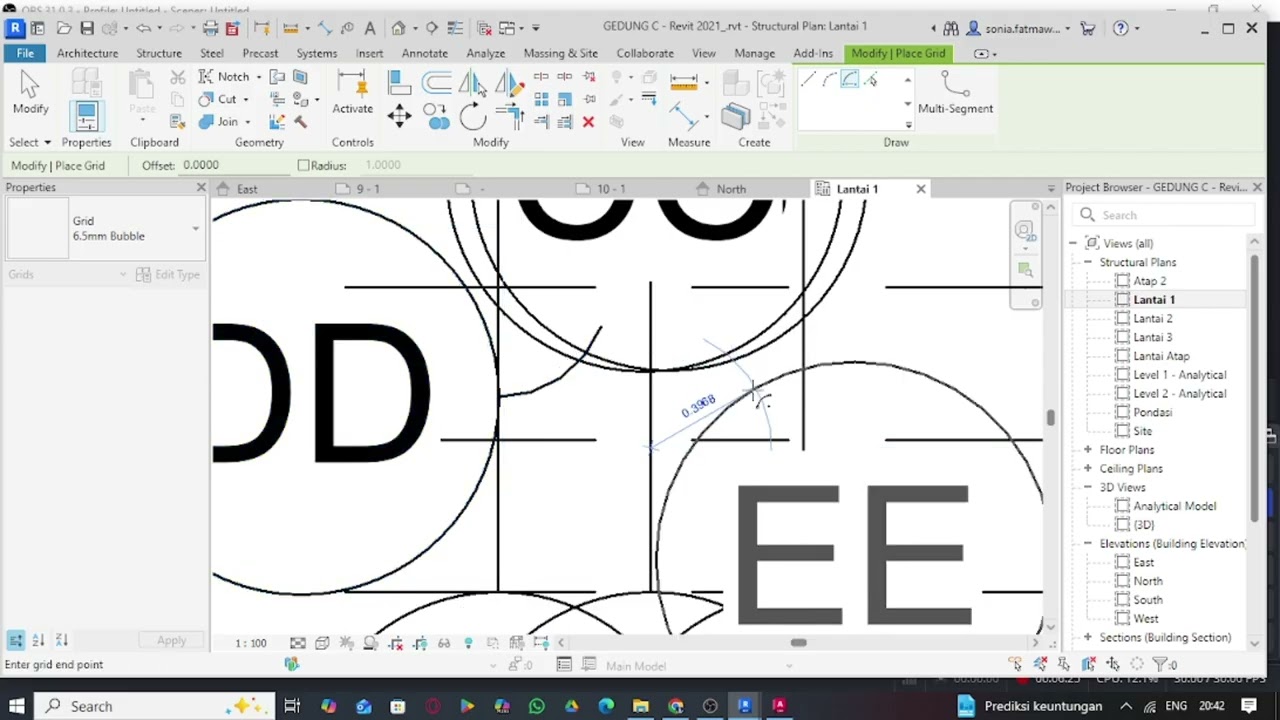Open the Annotate ribbon tab

[424, 53]
